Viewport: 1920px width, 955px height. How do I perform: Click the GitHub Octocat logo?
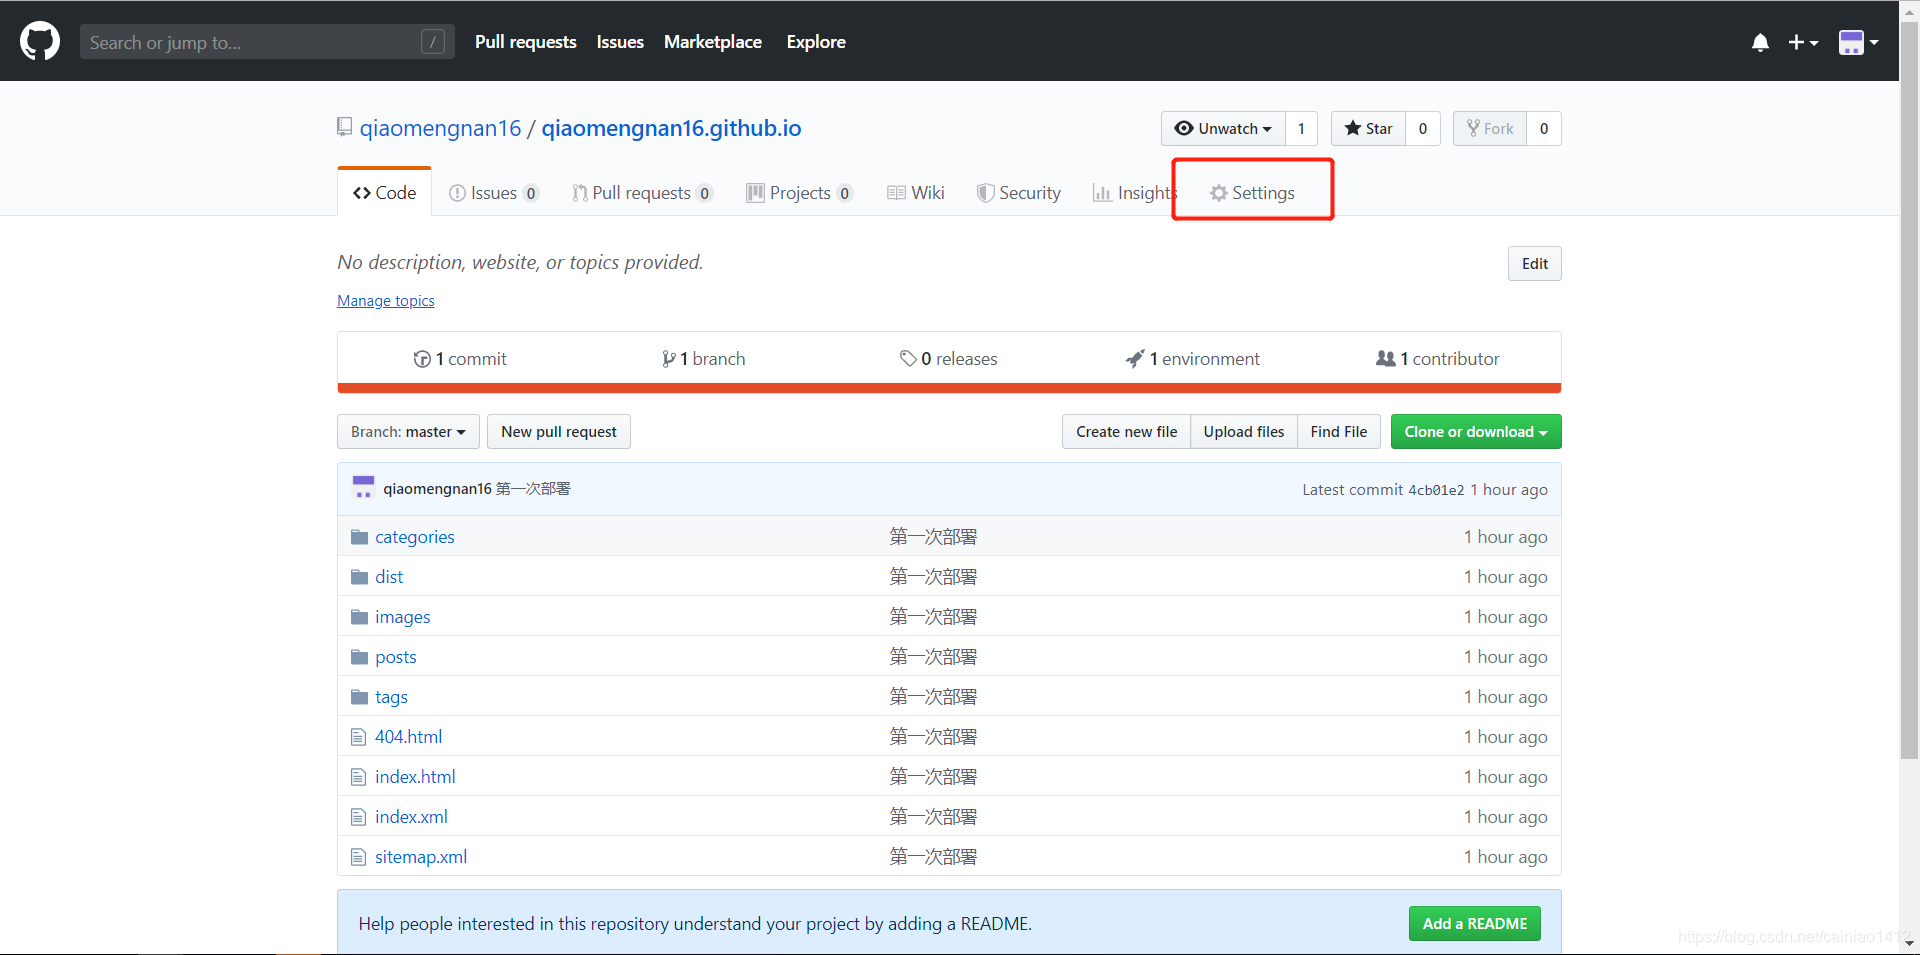pos(40,42)
